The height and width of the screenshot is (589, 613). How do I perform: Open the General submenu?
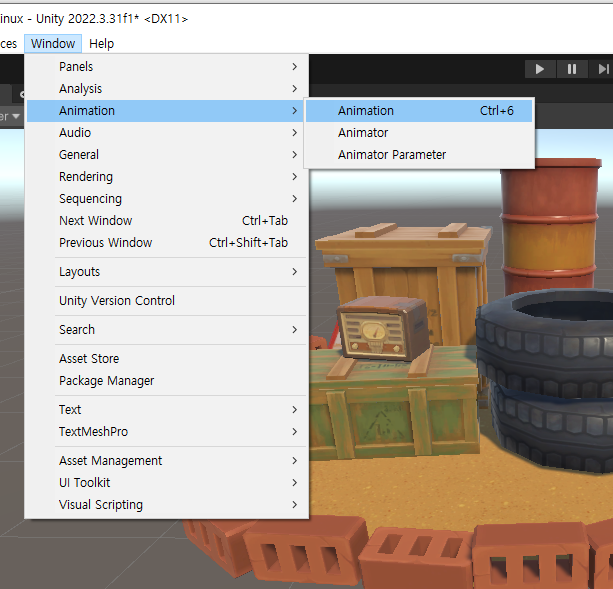tap(166, 155)
